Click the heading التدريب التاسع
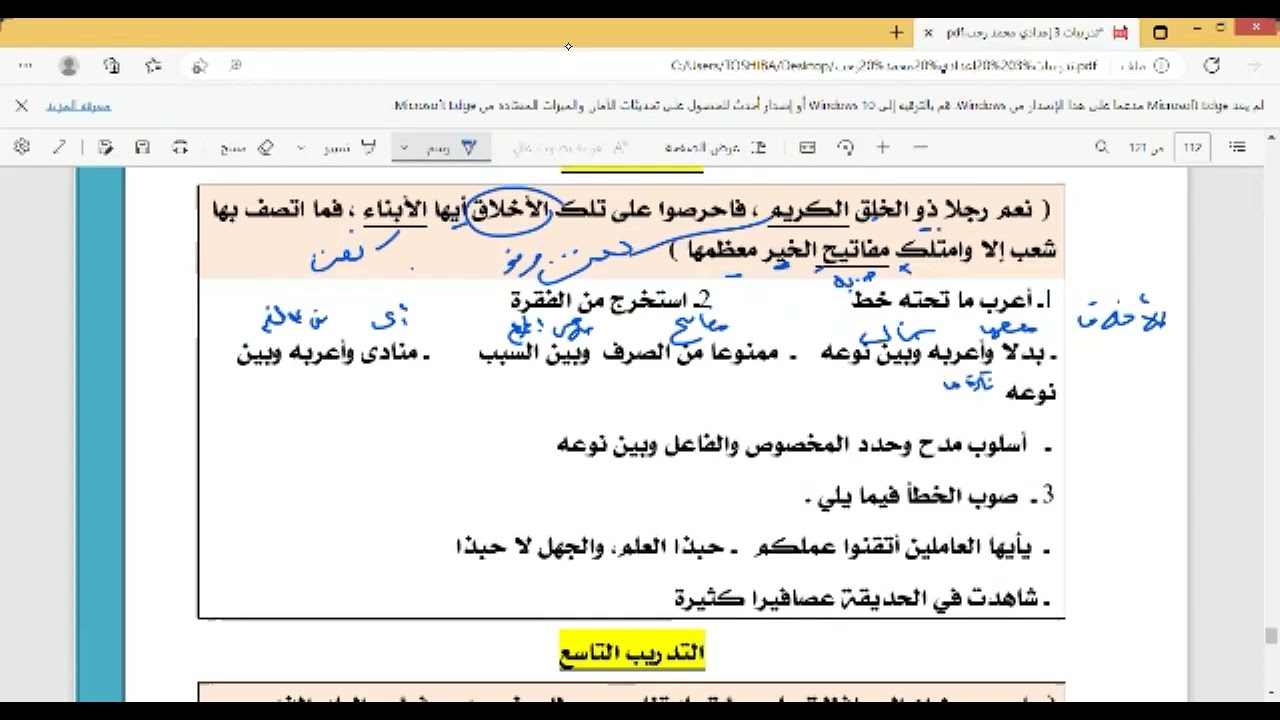 632,652
